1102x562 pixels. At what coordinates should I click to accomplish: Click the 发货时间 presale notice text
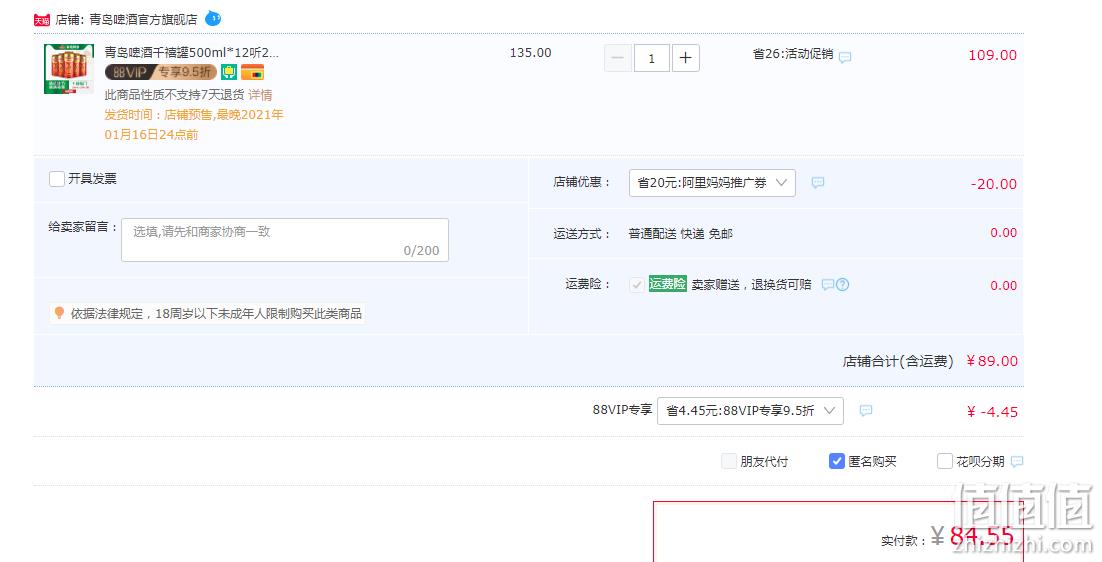[194, 124]
